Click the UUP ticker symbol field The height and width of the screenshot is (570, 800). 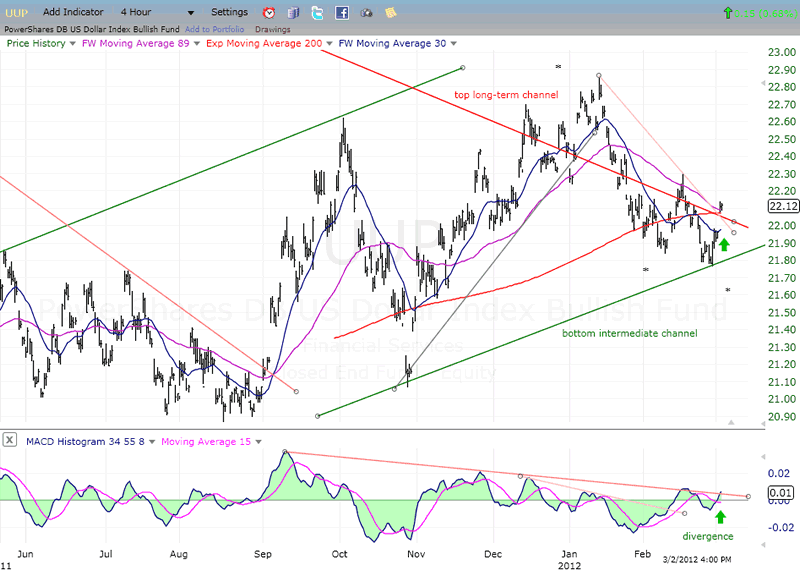pos(18,12)
